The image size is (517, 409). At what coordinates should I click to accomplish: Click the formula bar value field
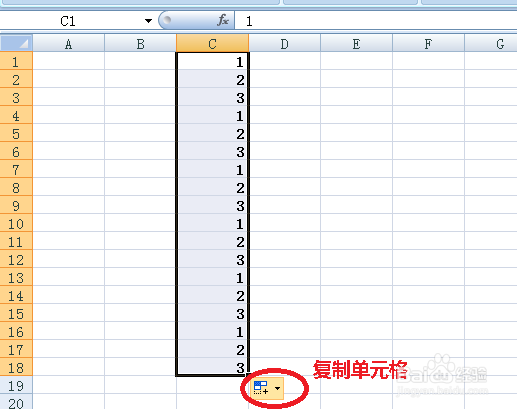pyautogui.click(x=376, y=21)
